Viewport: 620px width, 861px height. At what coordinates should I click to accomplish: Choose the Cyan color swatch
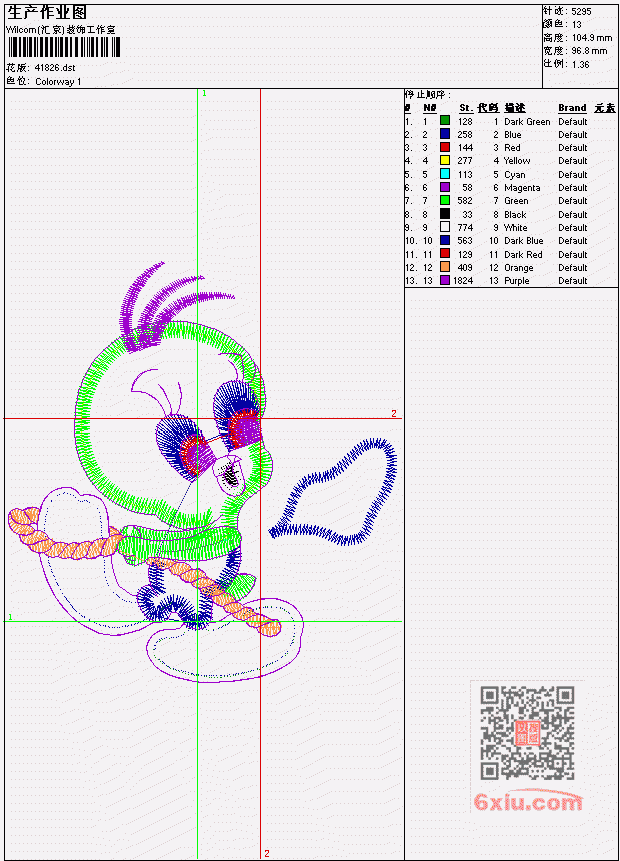tap(445, 174)
